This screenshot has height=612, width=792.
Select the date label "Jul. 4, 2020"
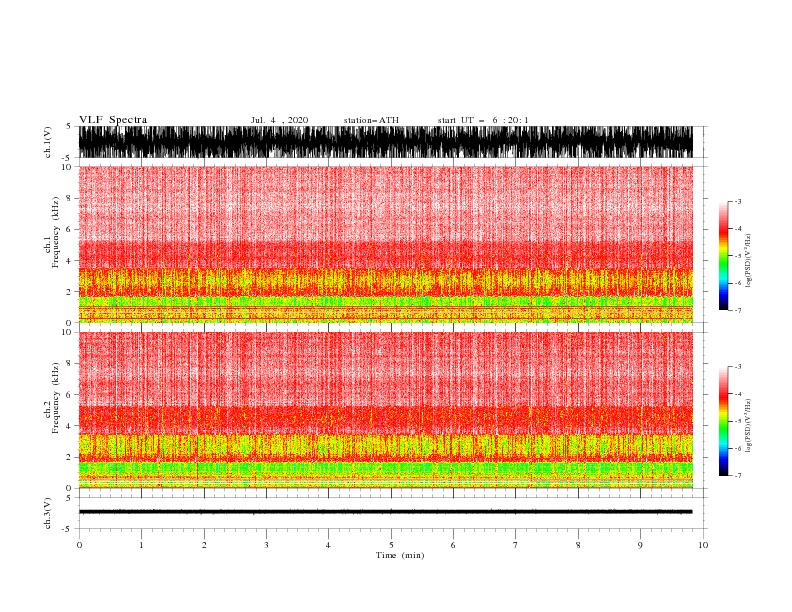tap(279, 120)
